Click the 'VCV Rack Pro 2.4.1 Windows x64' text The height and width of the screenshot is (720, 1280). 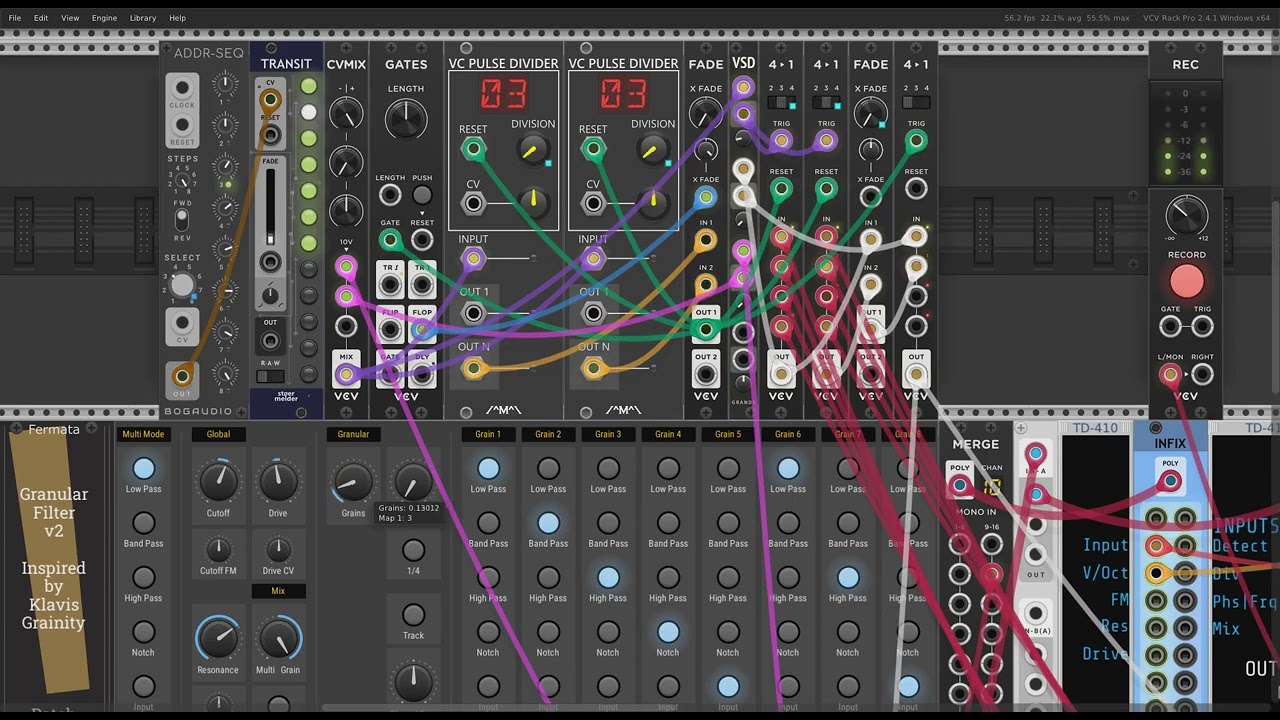1207,18
